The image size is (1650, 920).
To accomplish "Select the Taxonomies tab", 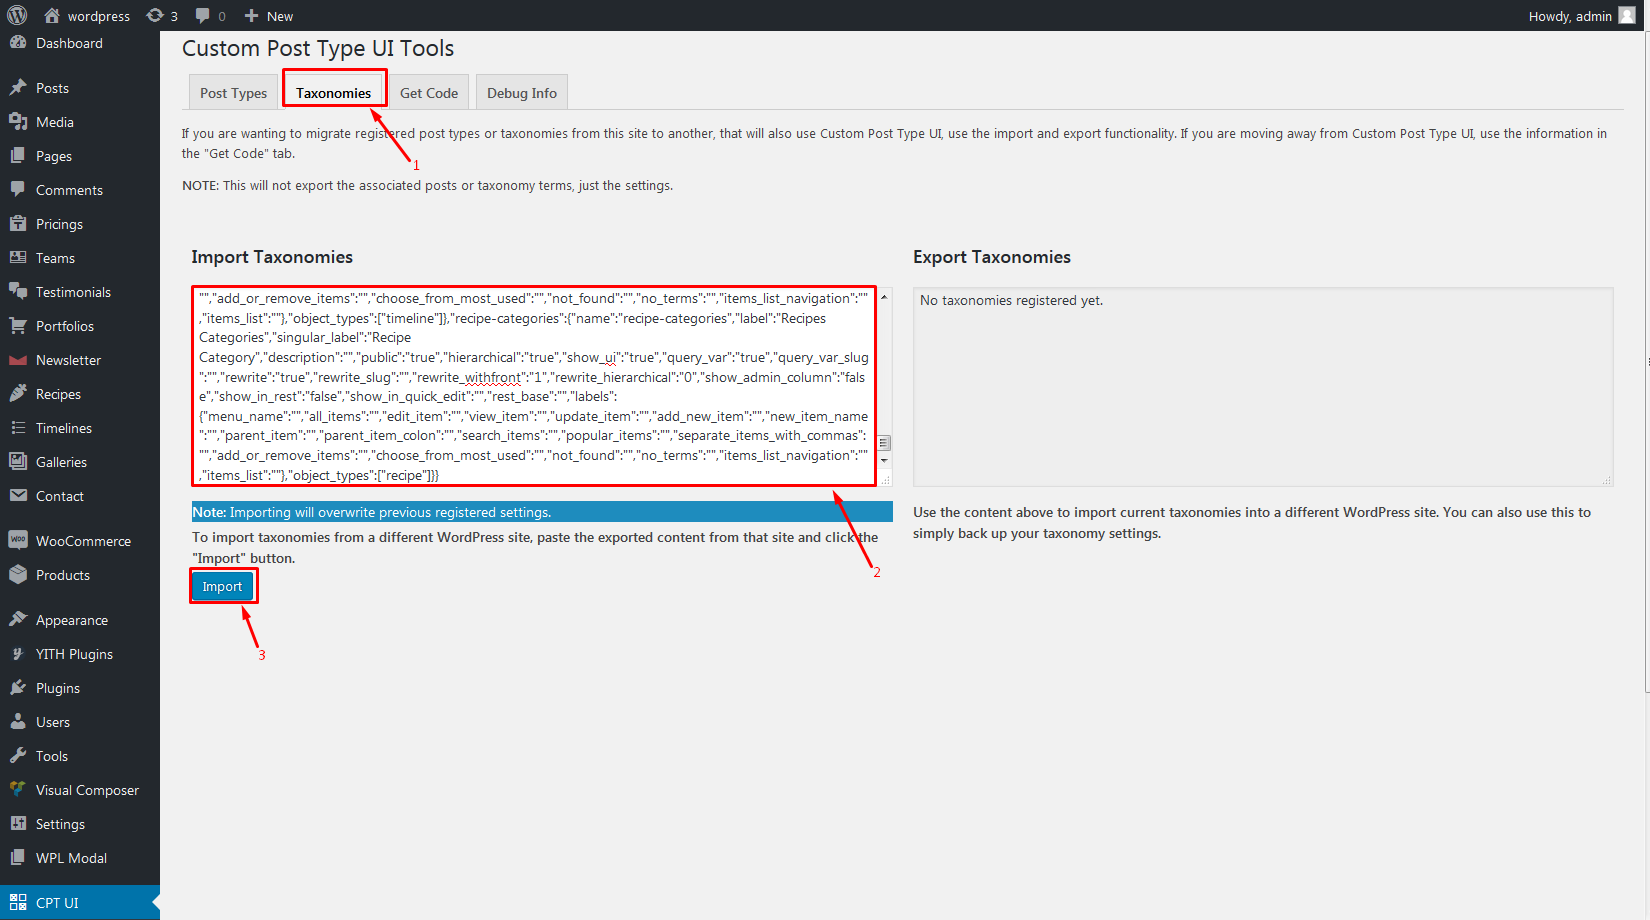I will [333, 93].
